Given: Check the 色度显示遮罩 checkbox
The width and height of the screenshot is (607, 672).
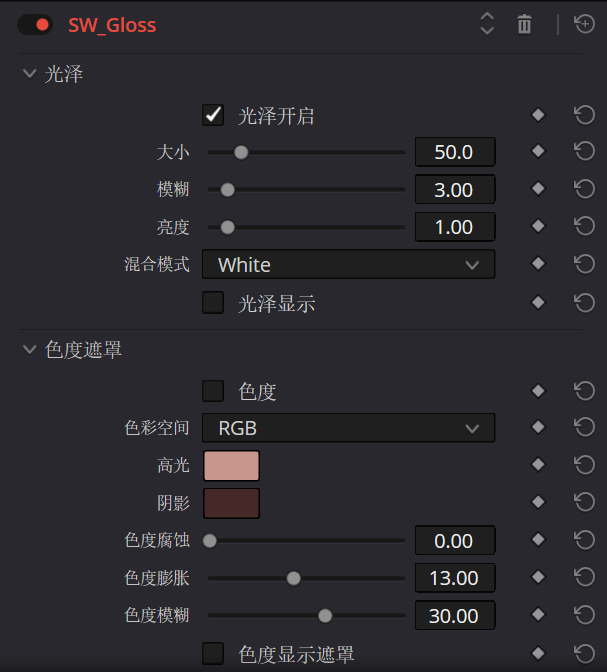Looking at the screenshot, I should click(x=213, y=654).
